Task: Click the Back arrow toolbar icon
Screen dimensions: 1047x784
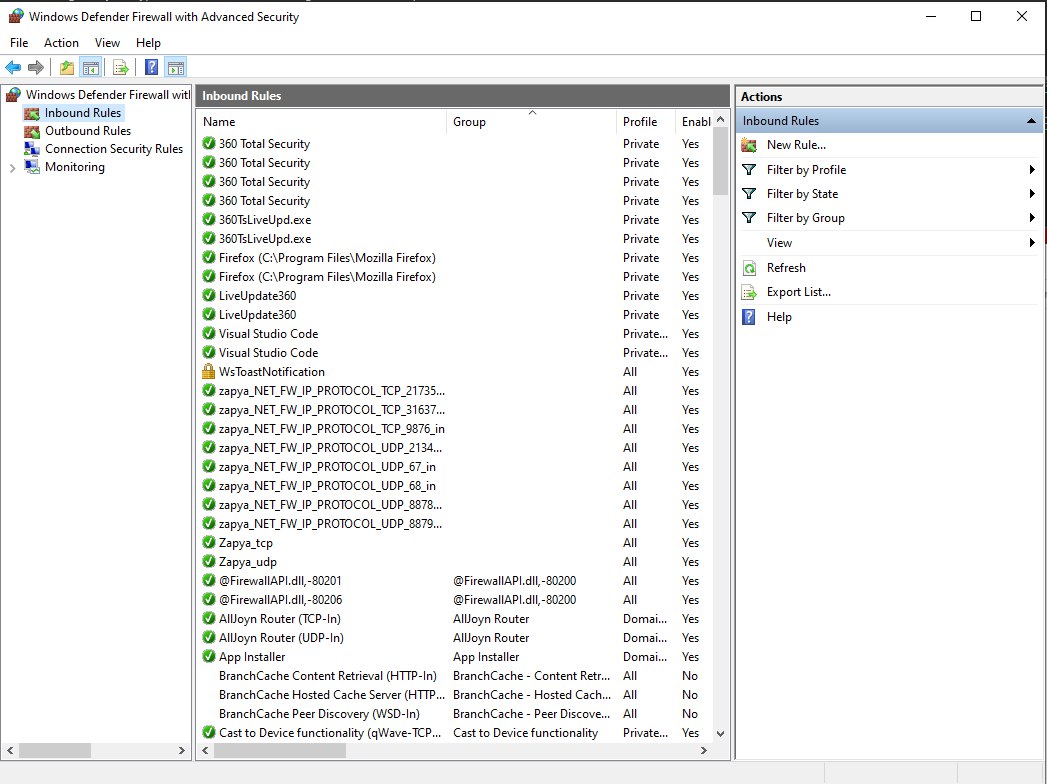Action: [13, 67]
